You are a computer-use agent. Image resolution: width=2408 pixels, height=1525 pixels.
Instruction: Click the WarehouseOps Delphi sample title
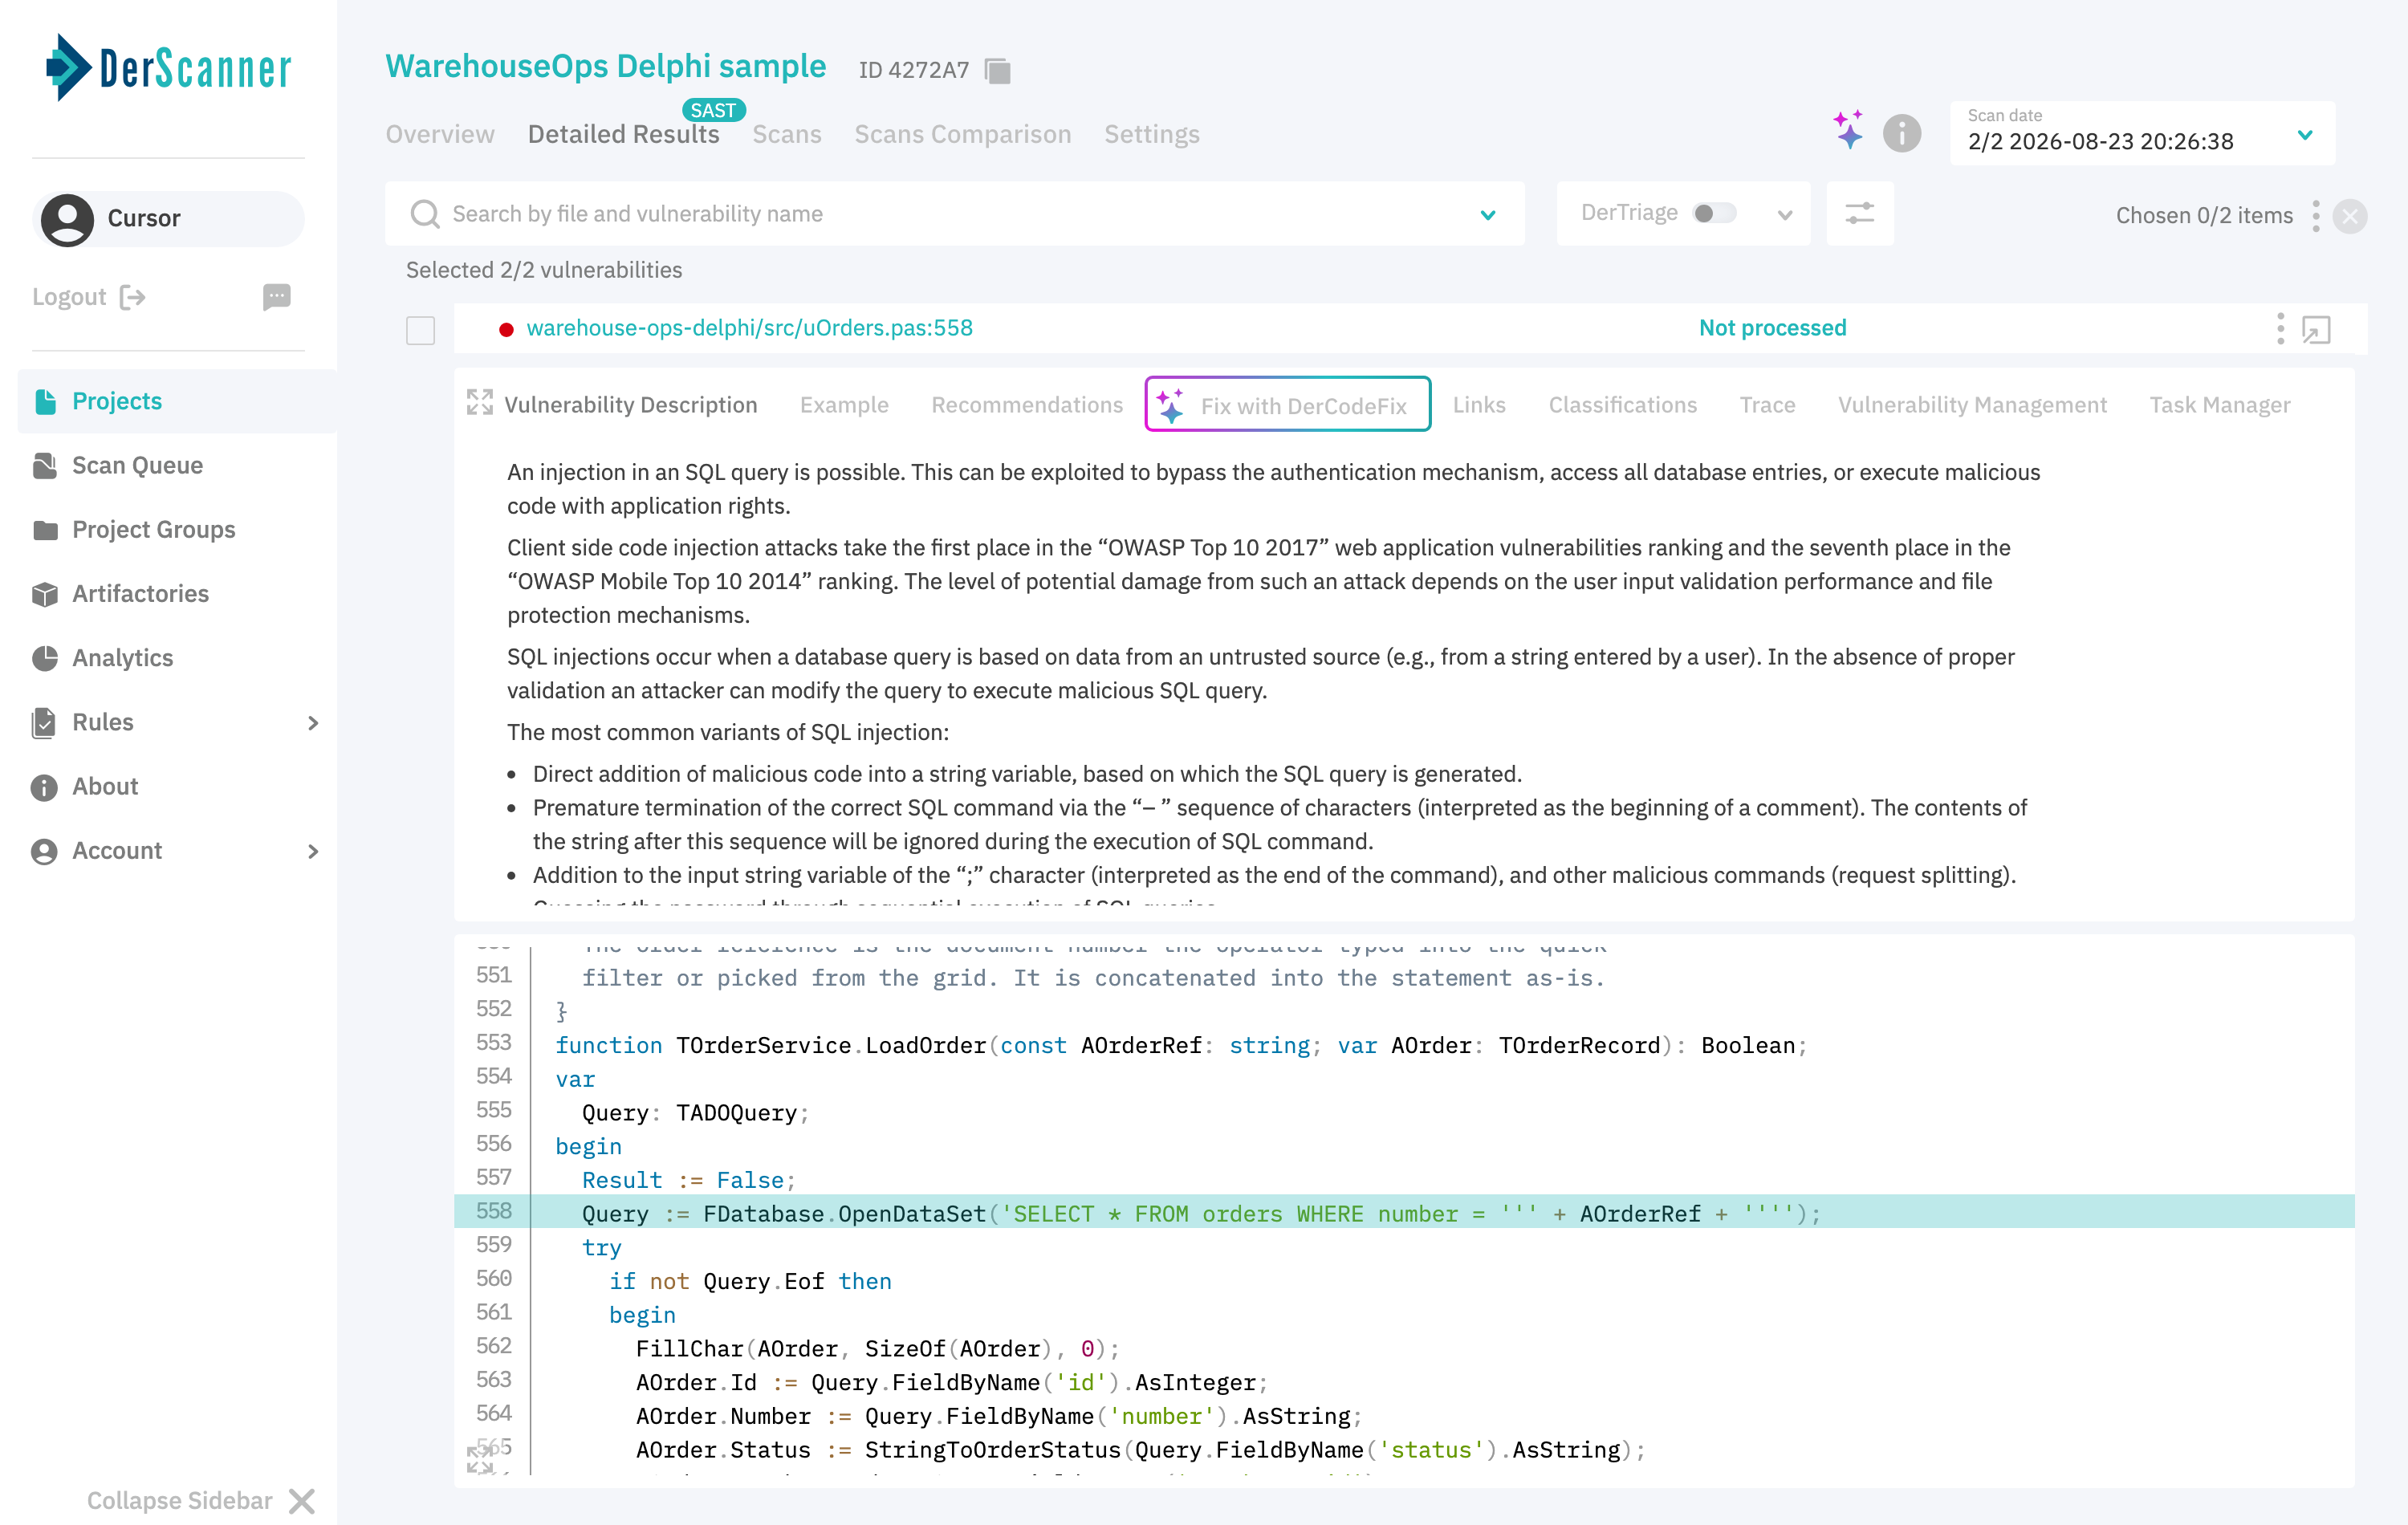click(605, 66)
